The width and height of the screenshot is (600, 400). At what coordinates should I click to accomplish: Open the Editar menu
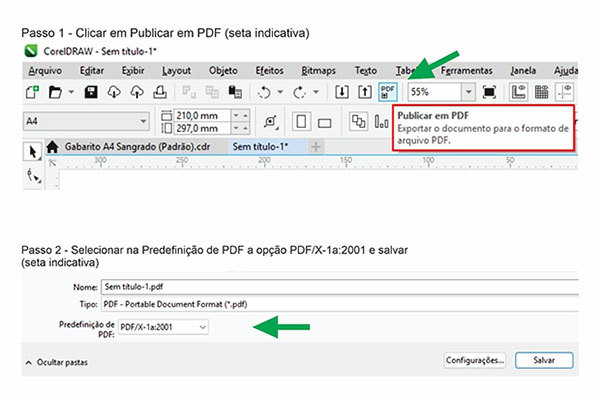click(x=92, y=71)
